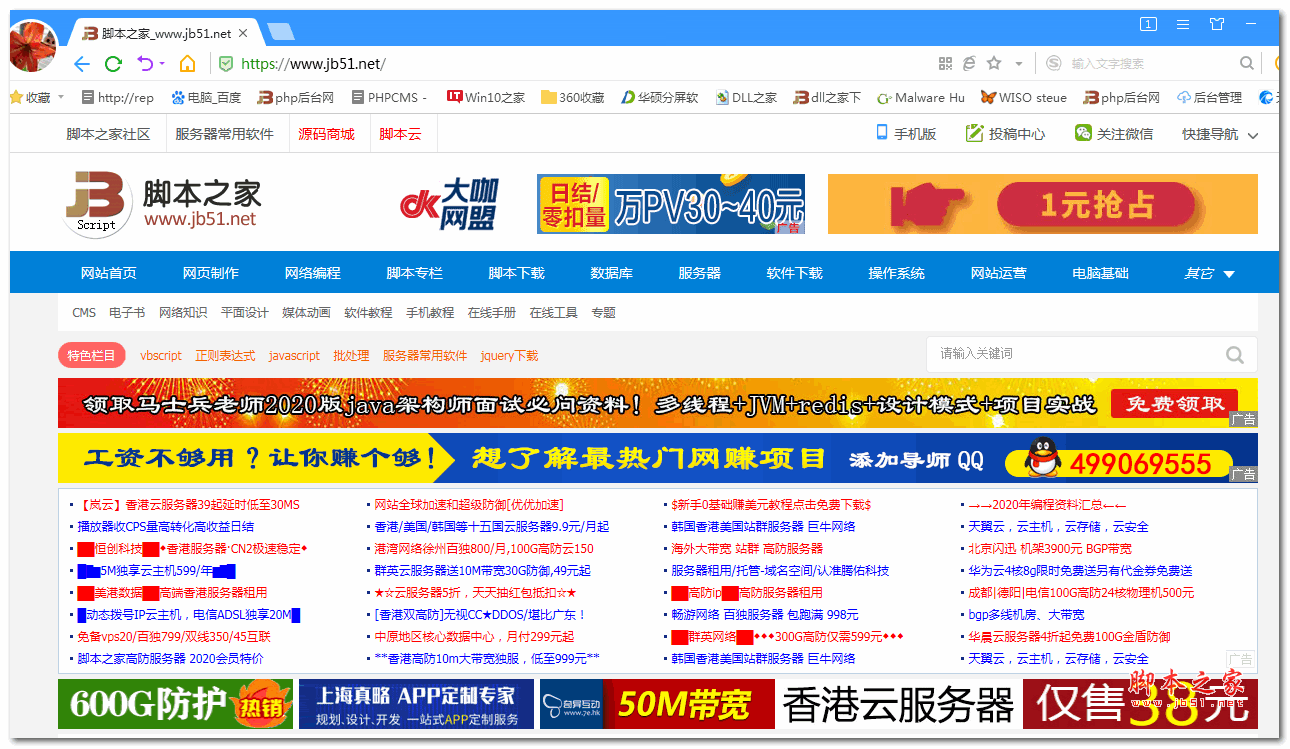Open the 投稿中心 submission center
Viewport: 1290px width, 749px height.
[x=1005, y=133]
